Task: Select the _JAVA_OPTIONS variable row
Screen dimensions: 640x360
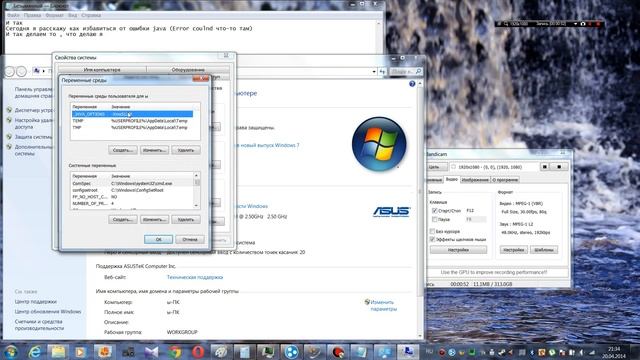Action: point(132,114)
